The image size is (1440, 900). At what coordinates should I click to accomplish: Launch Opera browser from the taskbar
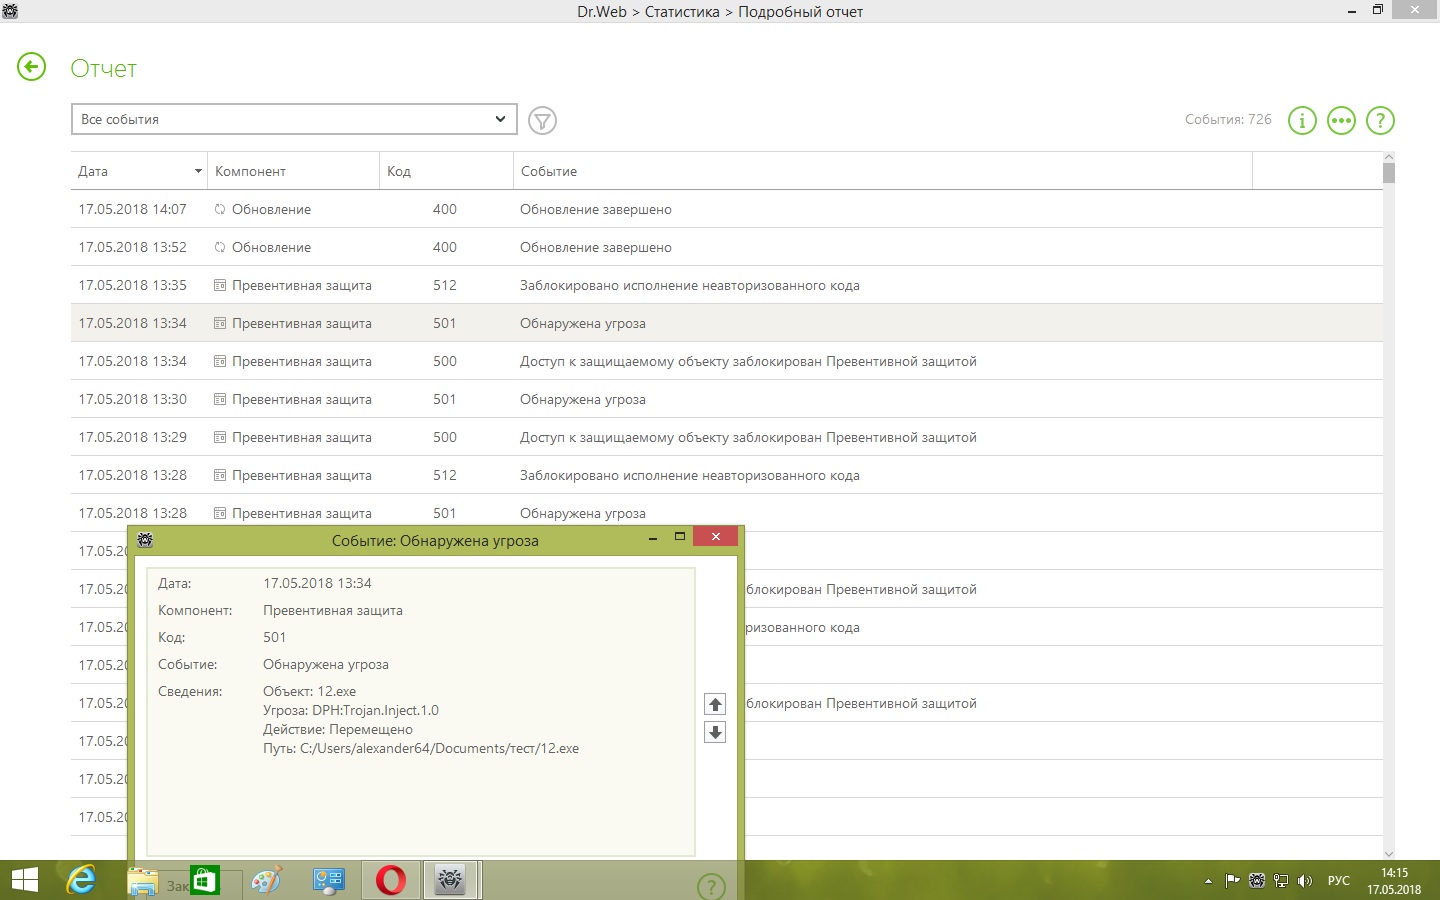click(x=391, y=880)
